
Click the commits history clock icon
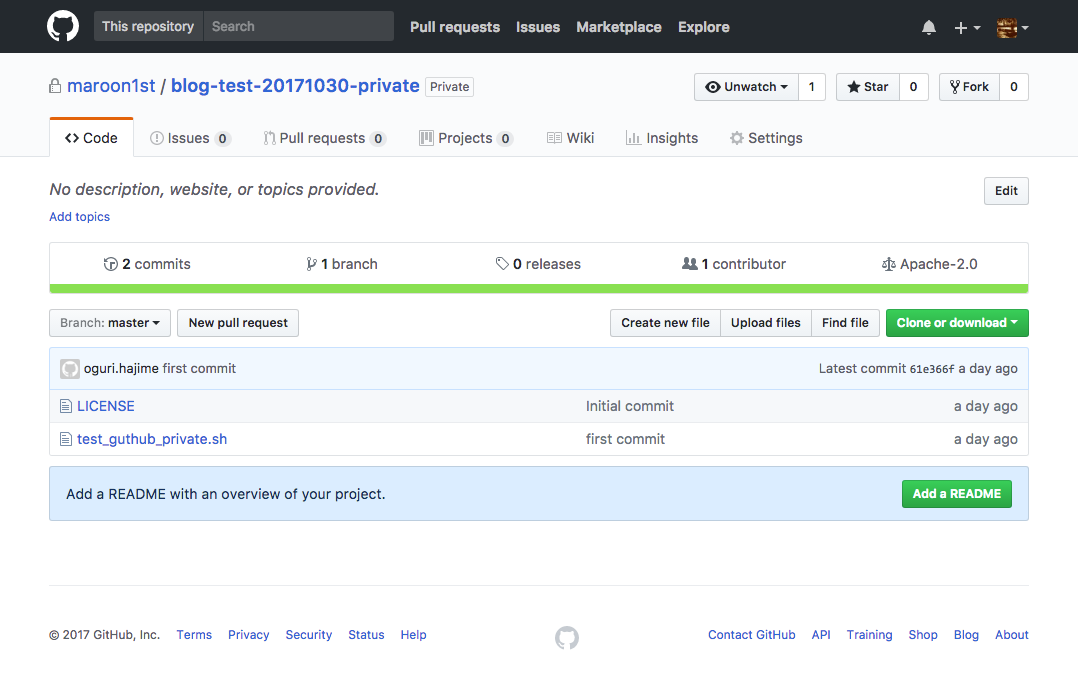click(x=110, y=263)
